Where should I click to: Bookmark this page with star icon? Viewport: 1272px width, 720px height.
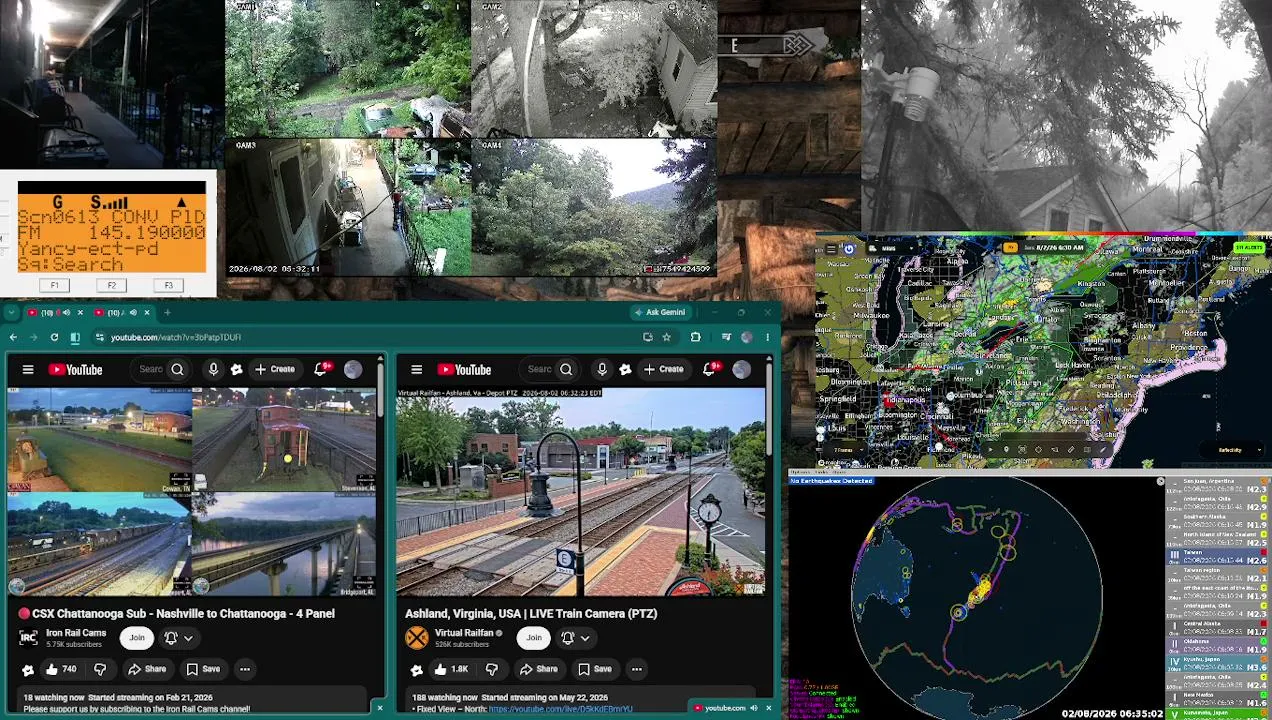667,337
